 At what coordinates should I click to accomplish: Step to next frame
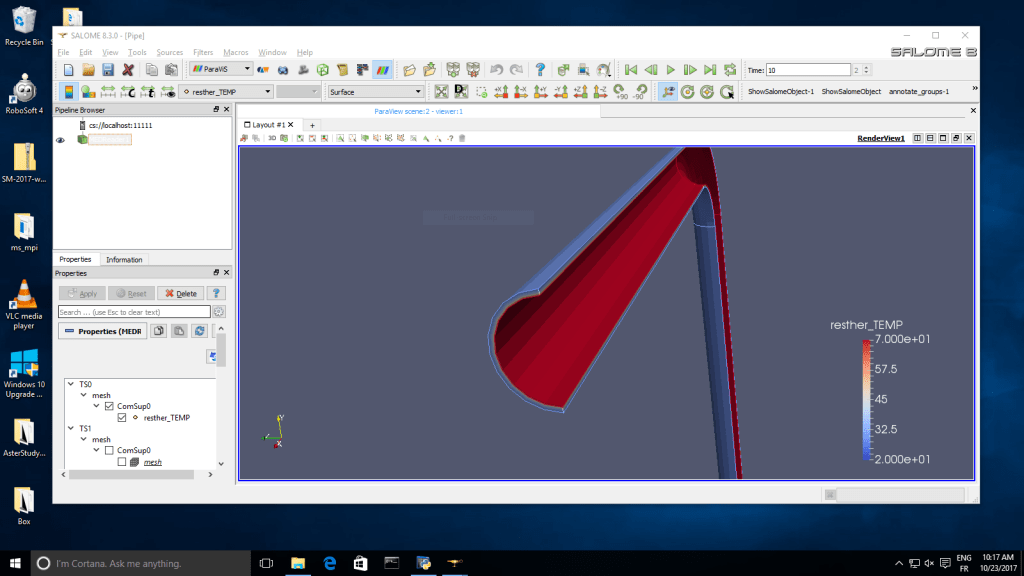(690, 70)
